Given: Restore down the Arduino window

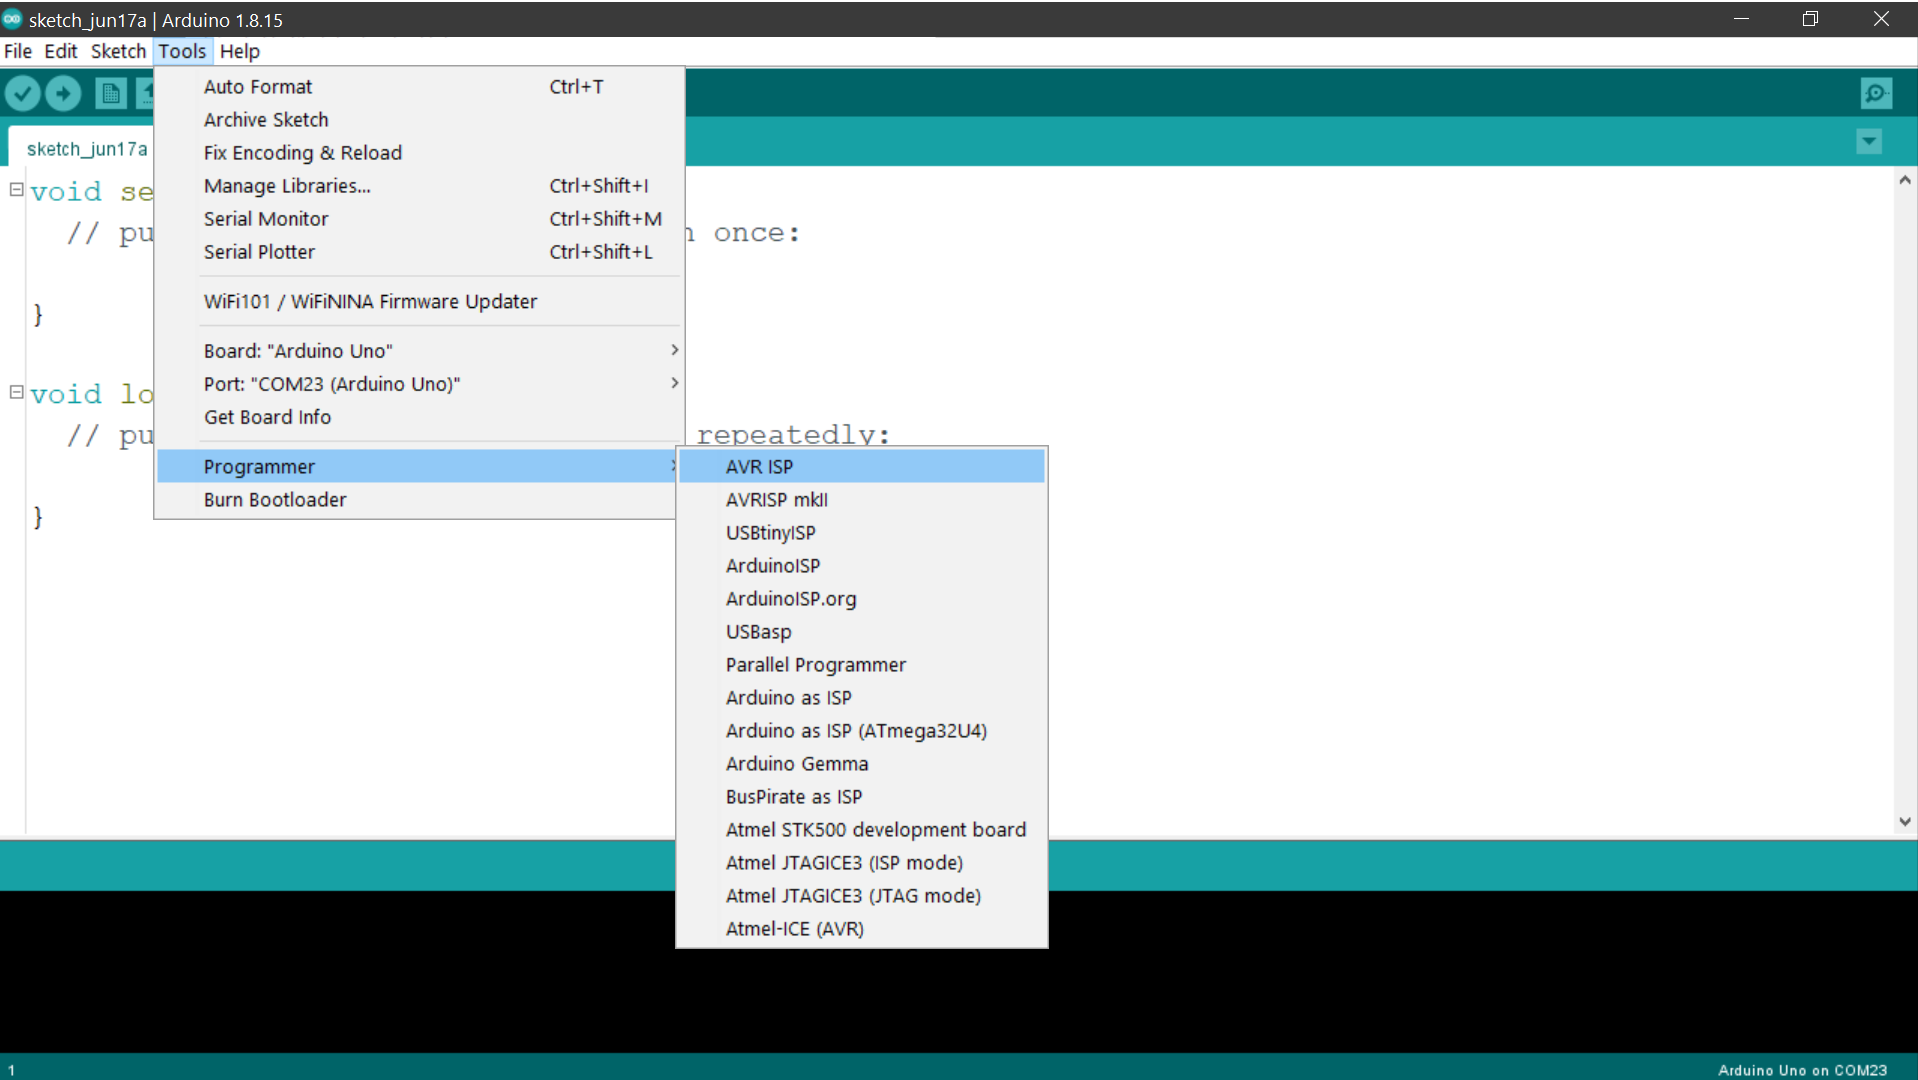Looking at the screenshot, I should point(1810,19).
